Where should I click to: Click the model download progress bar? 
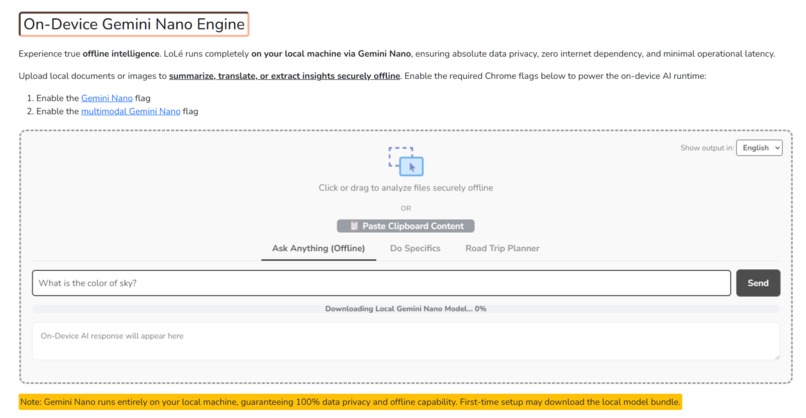click(406, 309)
